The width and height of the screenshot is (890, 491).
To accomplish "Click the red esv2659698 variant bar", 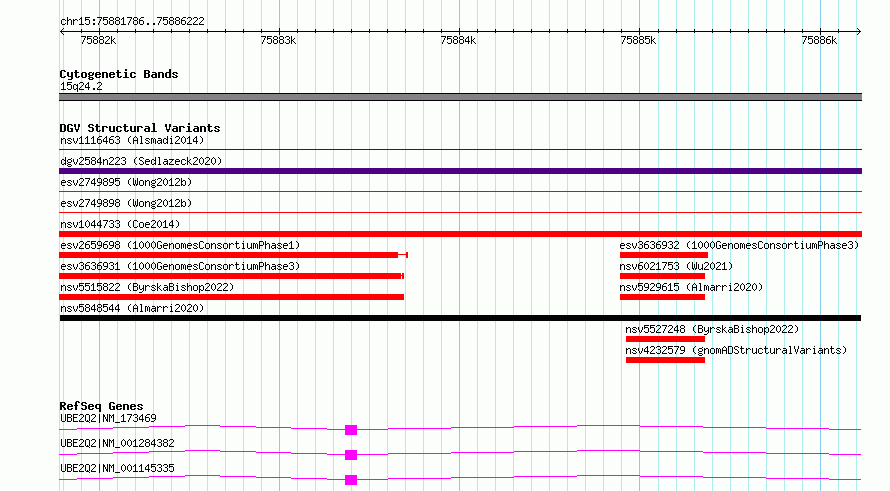I will [x=233, y=255].
